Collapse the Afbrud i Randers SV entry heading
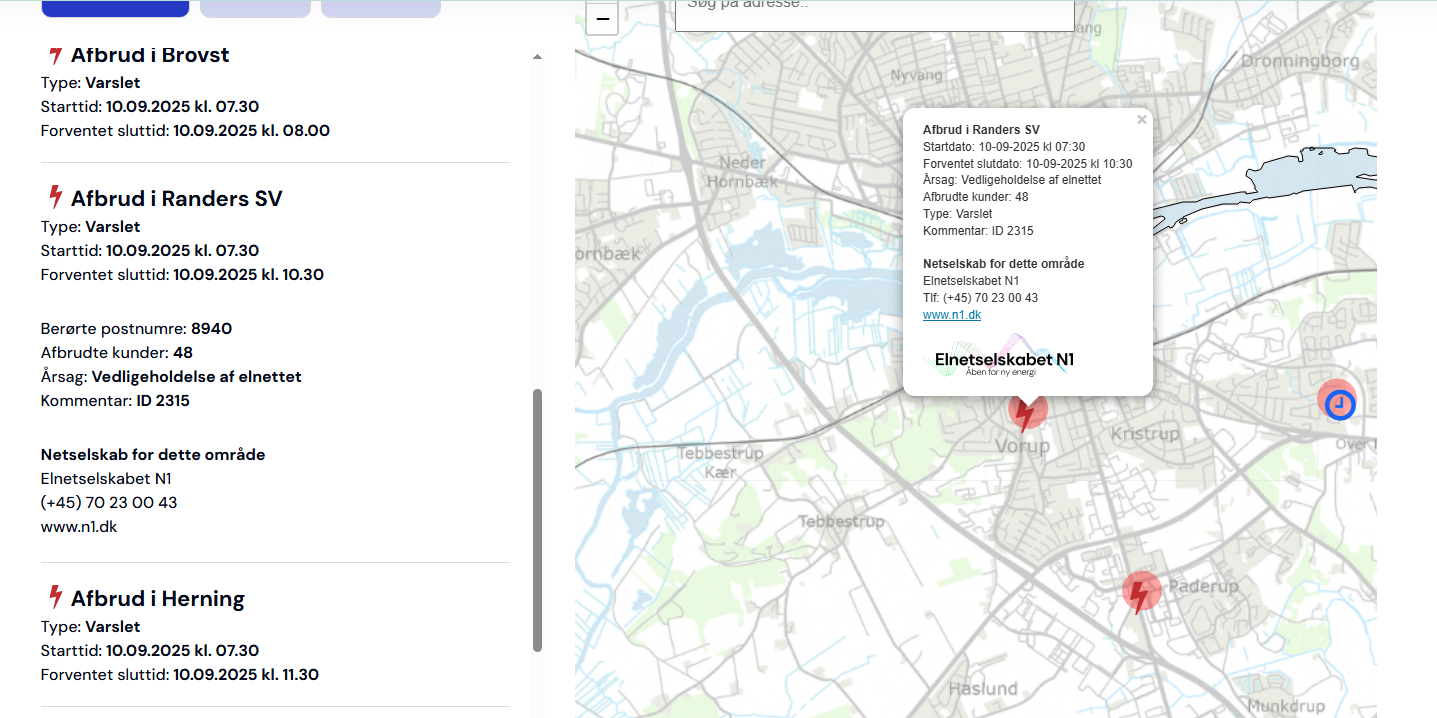This screenshot has height=718, width=1437. (x=176, y=198)
